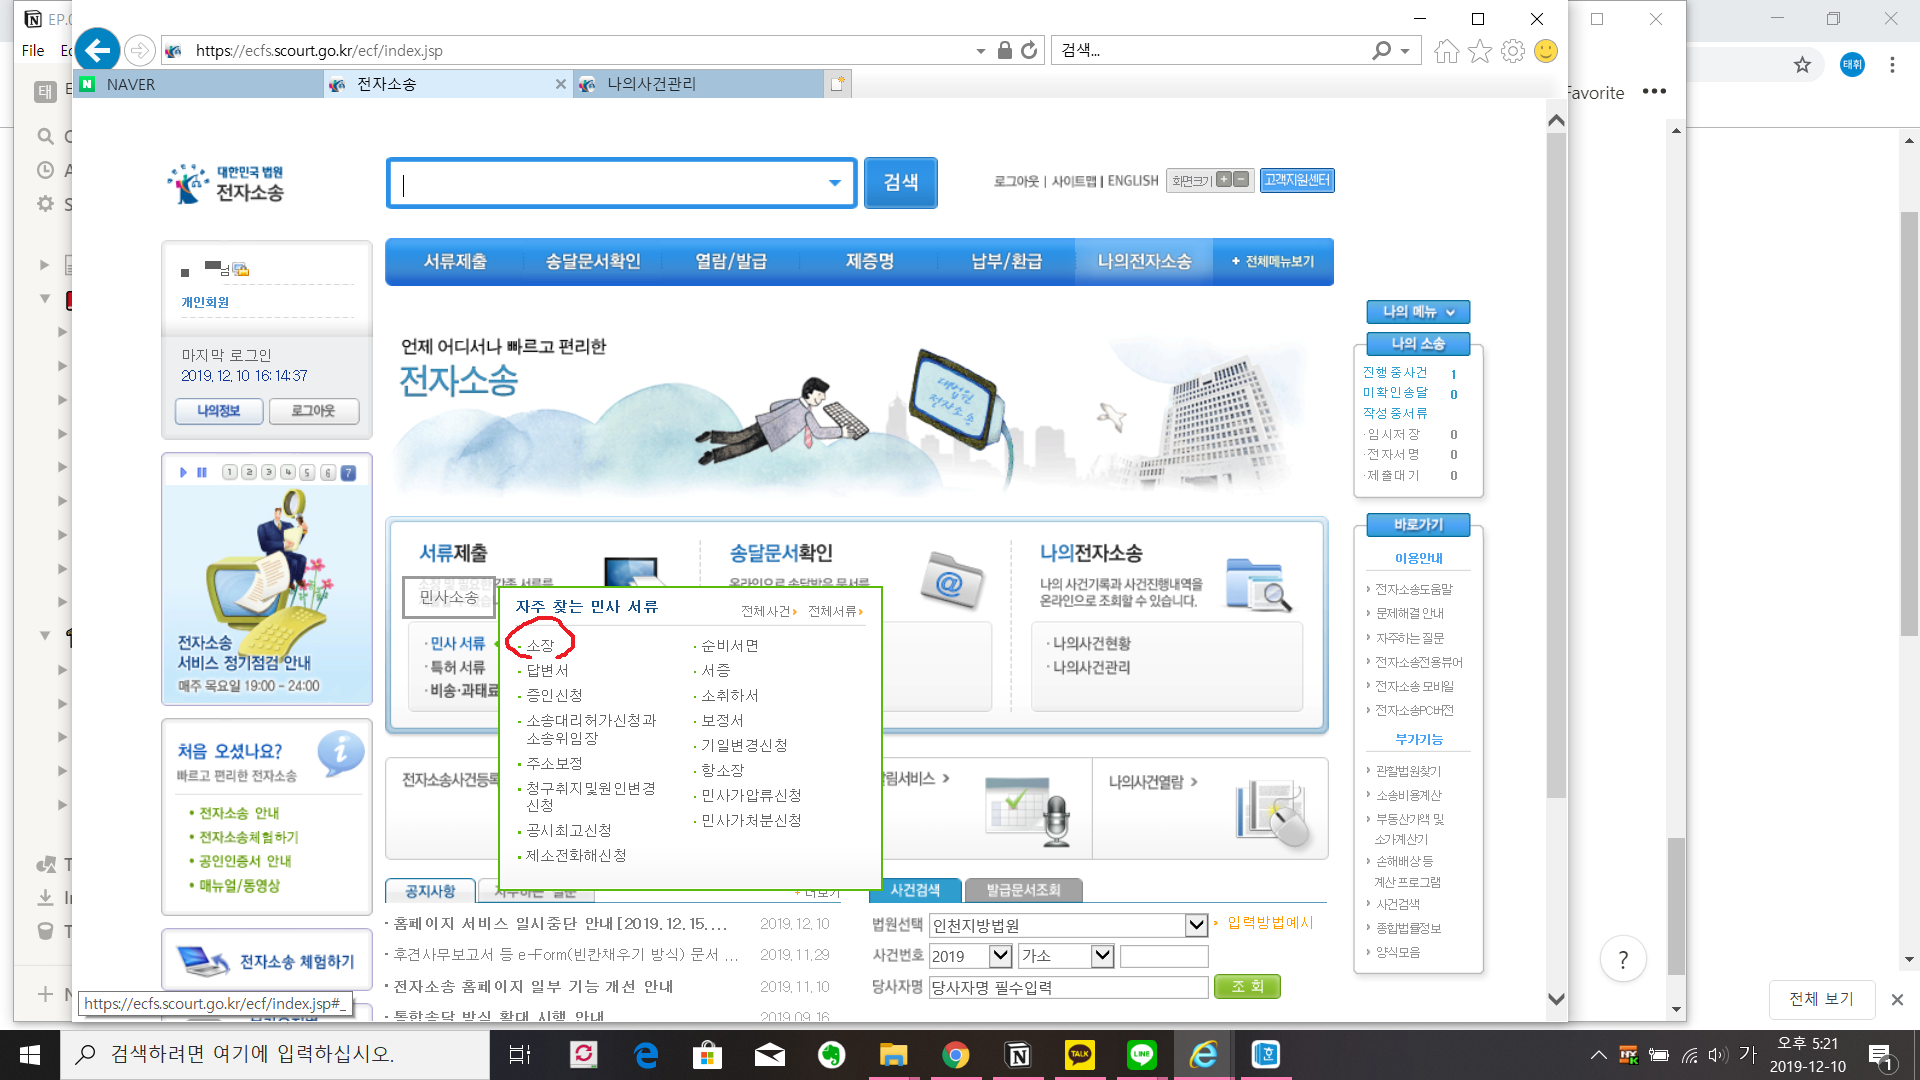
Task: Expand the IE search provider dropdown arrow
Action: (x=1405, y=51)
